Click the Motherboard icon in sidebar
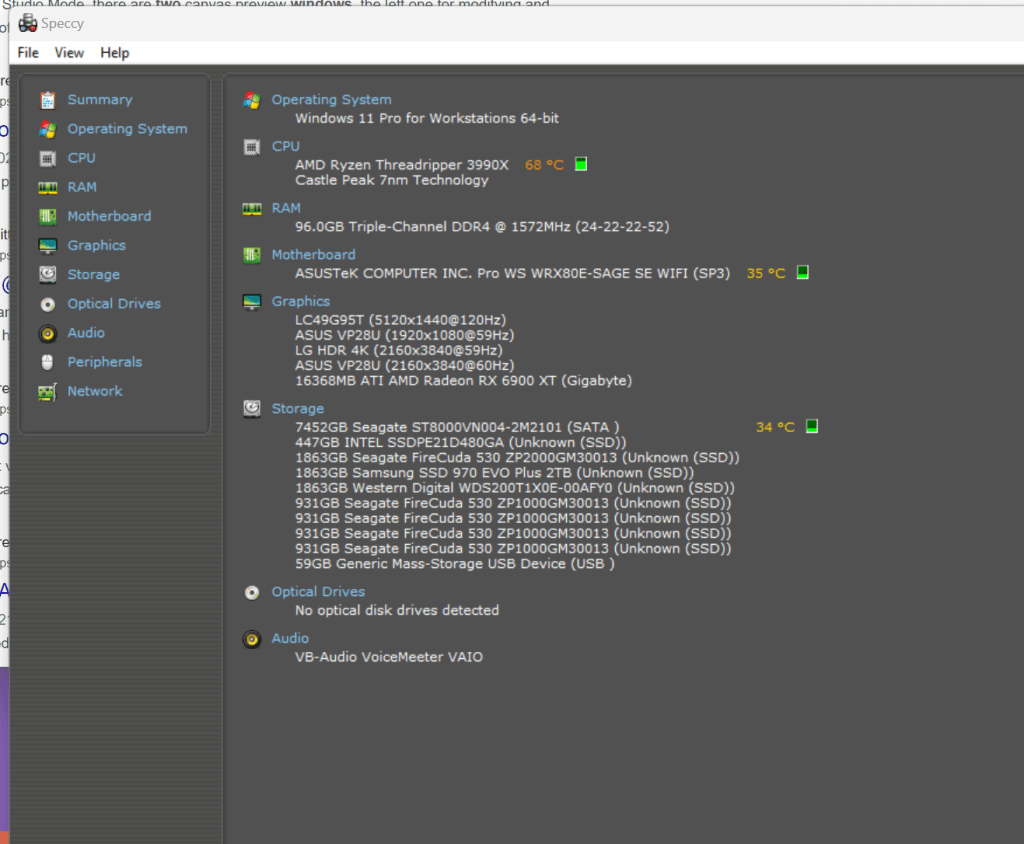 tap(48, 216)
